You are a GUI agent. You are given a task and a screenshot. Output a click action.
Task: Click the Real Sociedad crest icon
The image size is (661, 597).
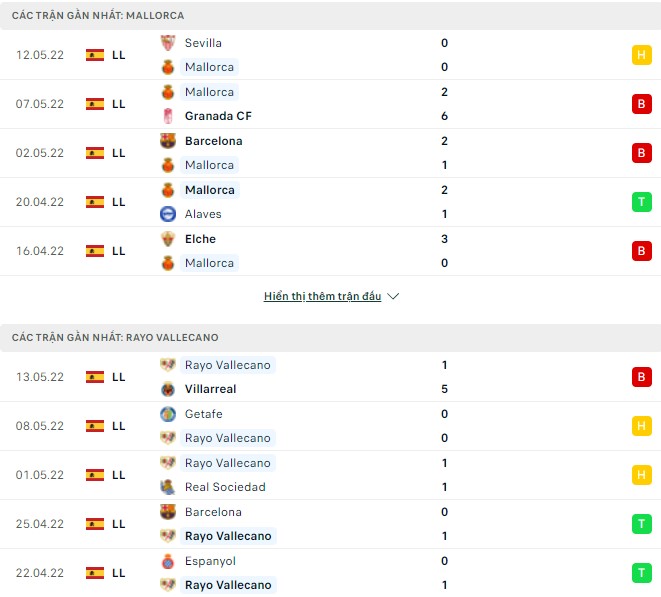point(168,487)
